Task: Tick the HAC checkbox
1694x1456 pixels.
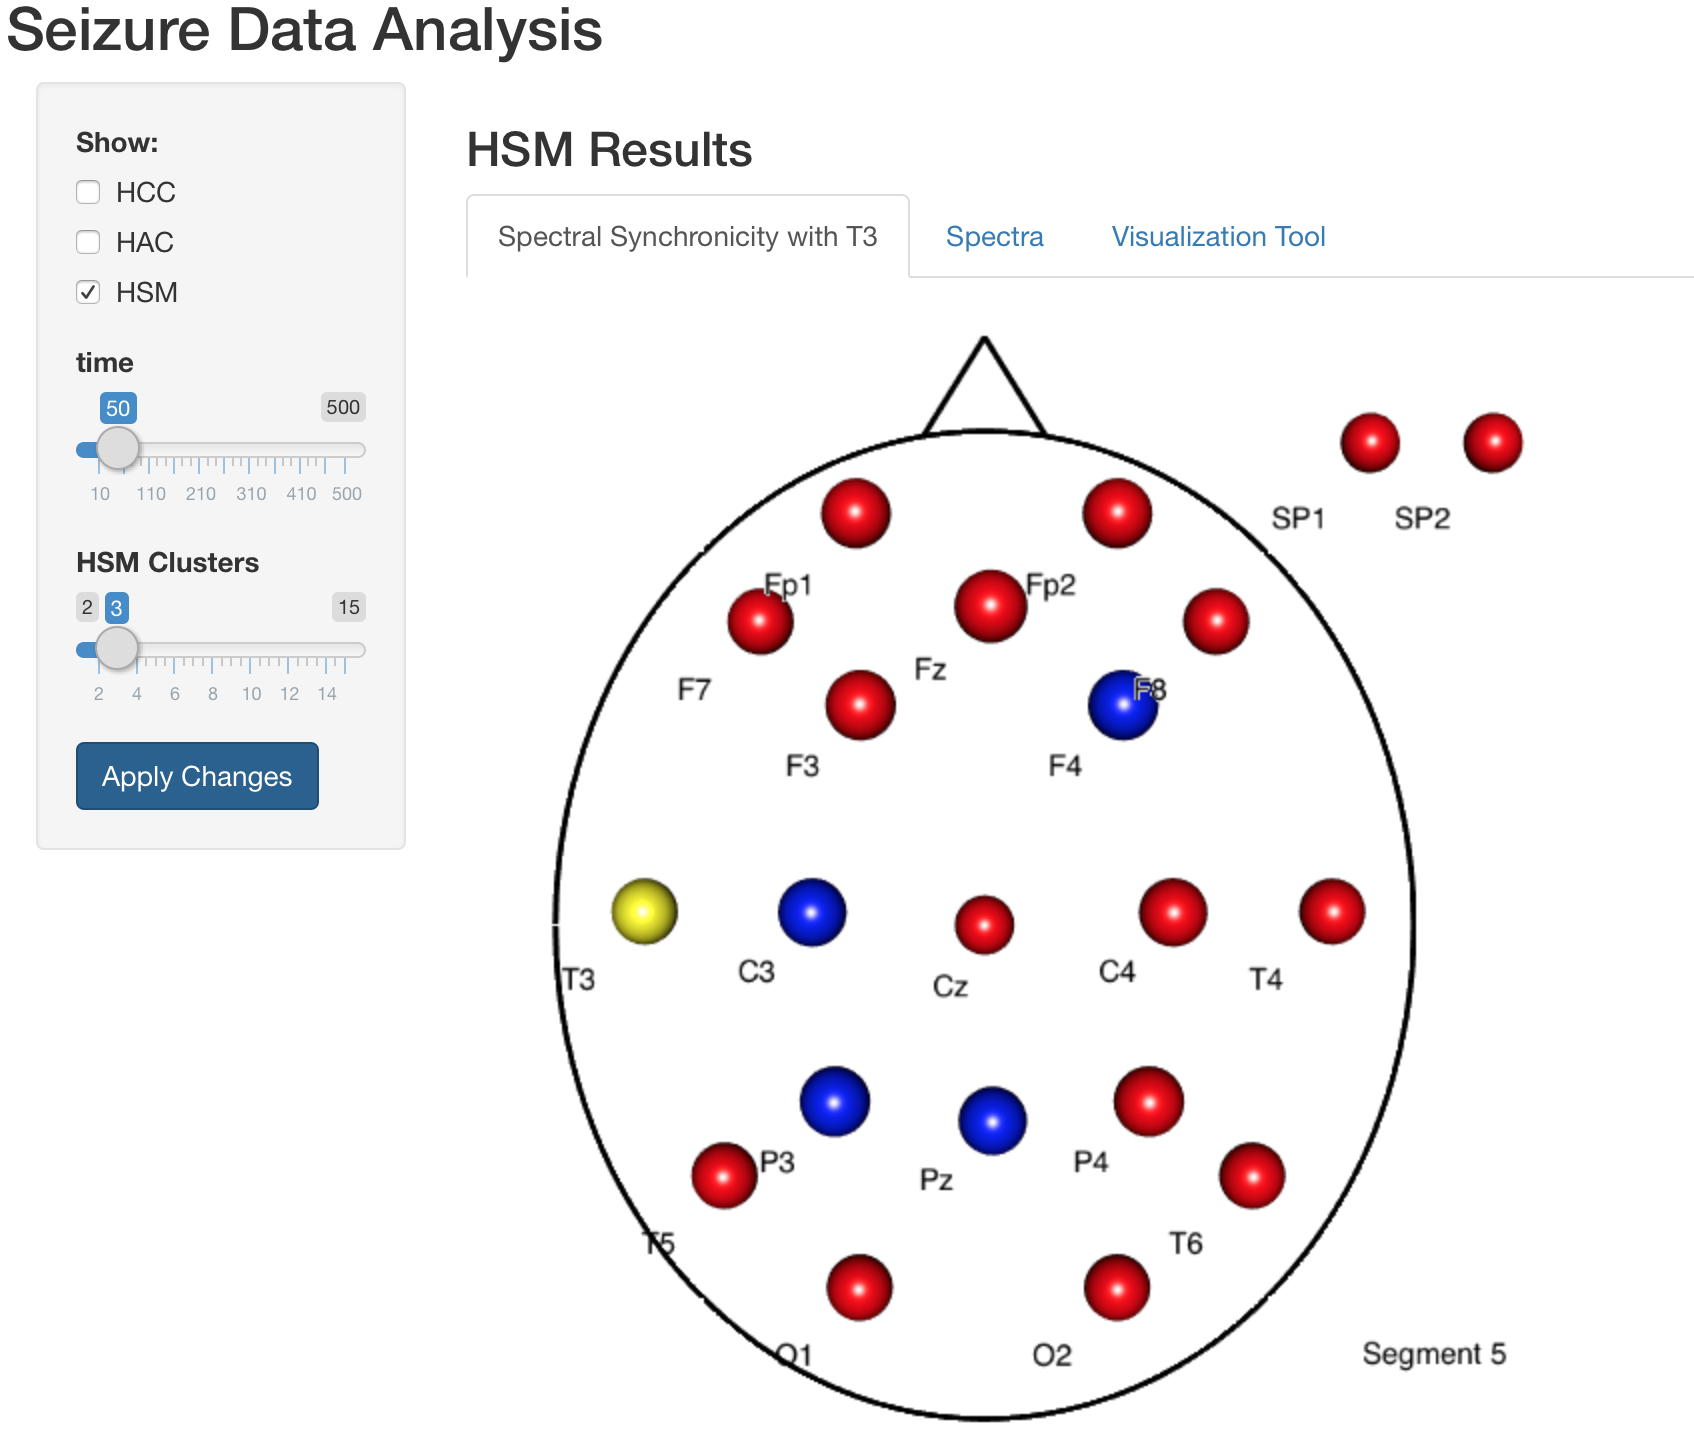Action: pyautogui.click(x=89, y=242)
